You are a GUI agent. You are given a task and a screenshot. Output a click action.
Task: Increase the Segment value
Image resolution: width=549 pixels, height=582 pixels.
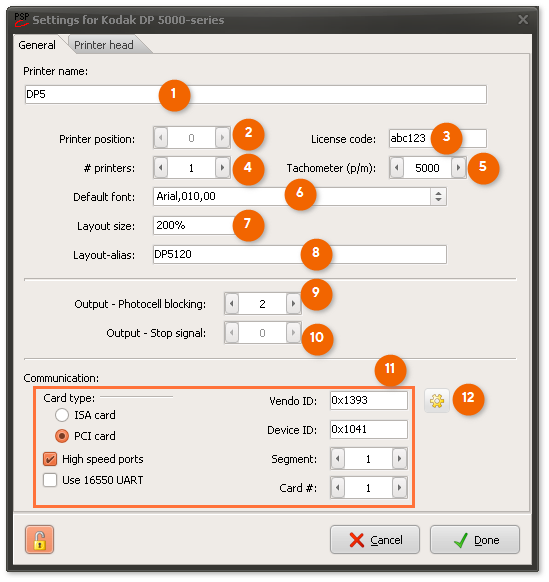pos(399,459)
